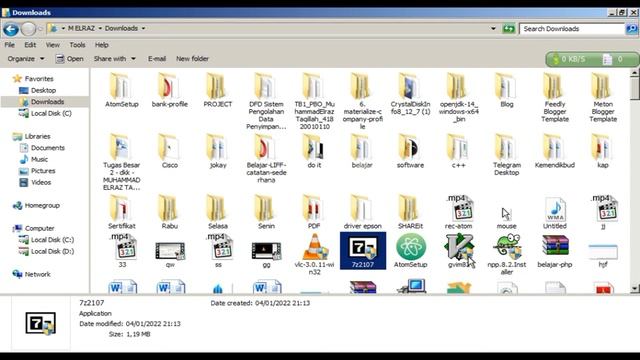Open the Tools menu
Viewport: 640px width, 360px height.
click(x=77, y=45)
